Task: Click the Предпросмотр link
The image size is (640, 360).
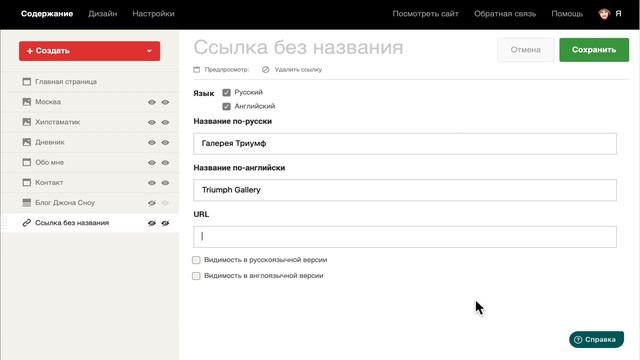Action: point(227,69)
